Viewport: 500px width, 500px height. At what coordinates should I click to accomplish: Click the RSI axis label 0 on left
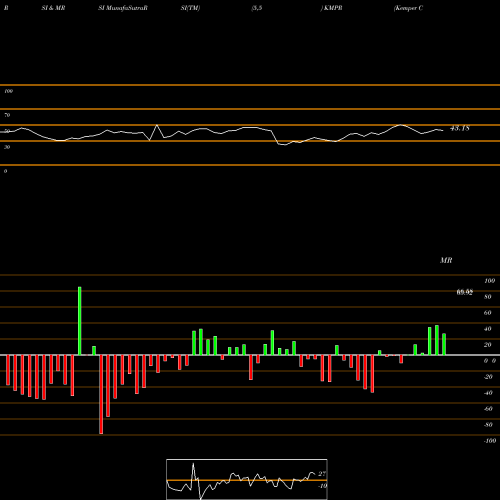pyautogui.click(x=5, y=171)
